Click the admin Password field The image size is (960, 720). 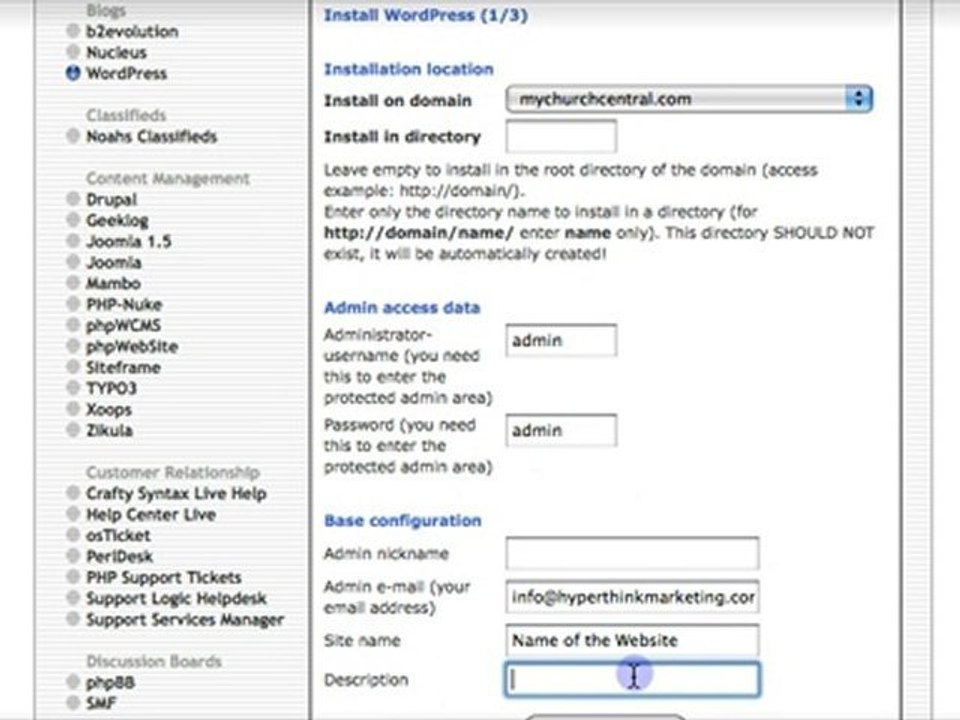tap(561, 430)
